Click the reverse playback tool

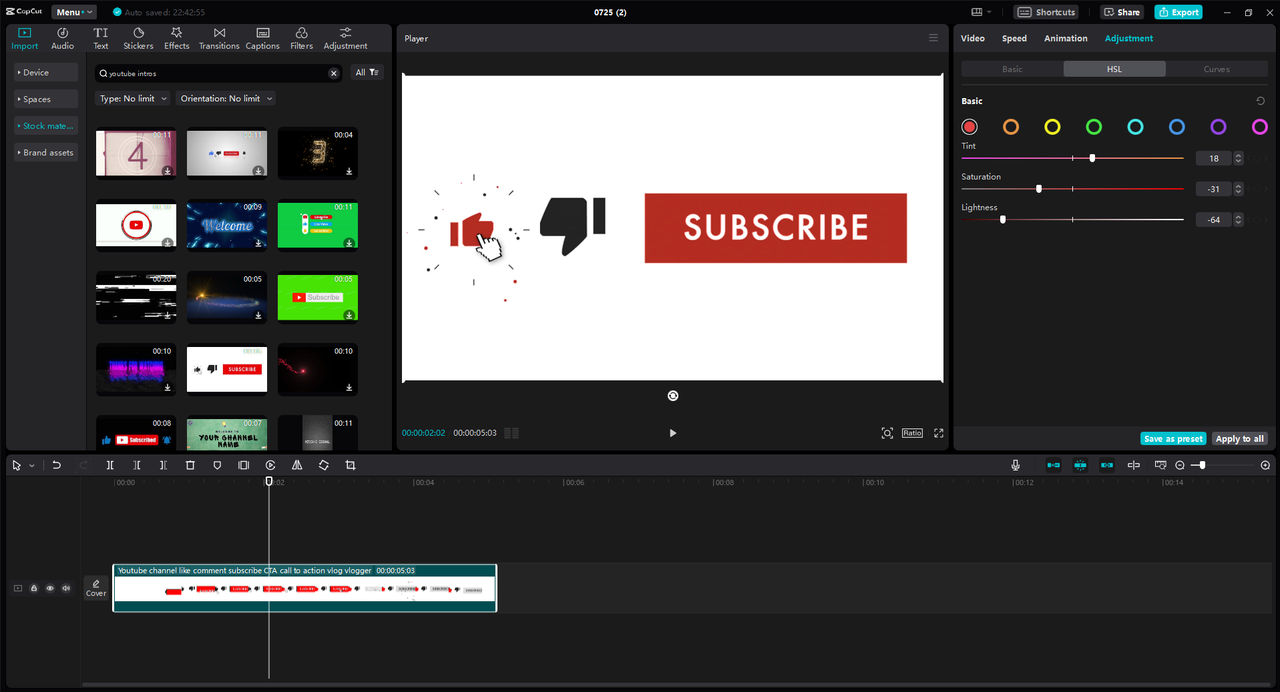click(x=271, y=465)
